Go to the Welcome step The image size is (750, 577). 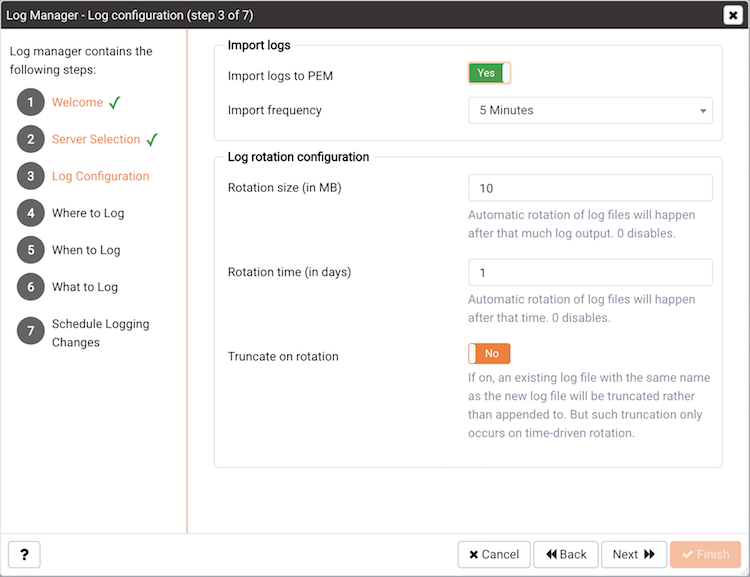77,102
